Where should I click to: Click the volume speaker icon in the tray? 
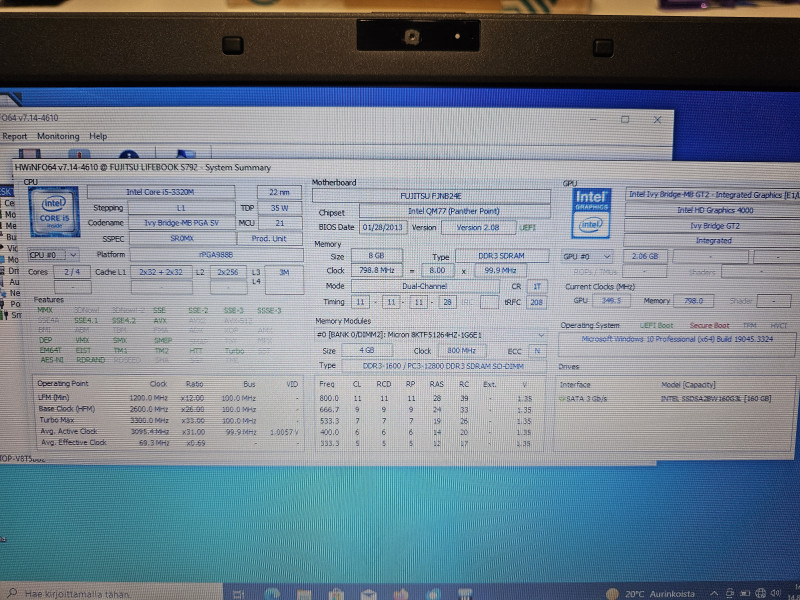click(x=776, y=593)
